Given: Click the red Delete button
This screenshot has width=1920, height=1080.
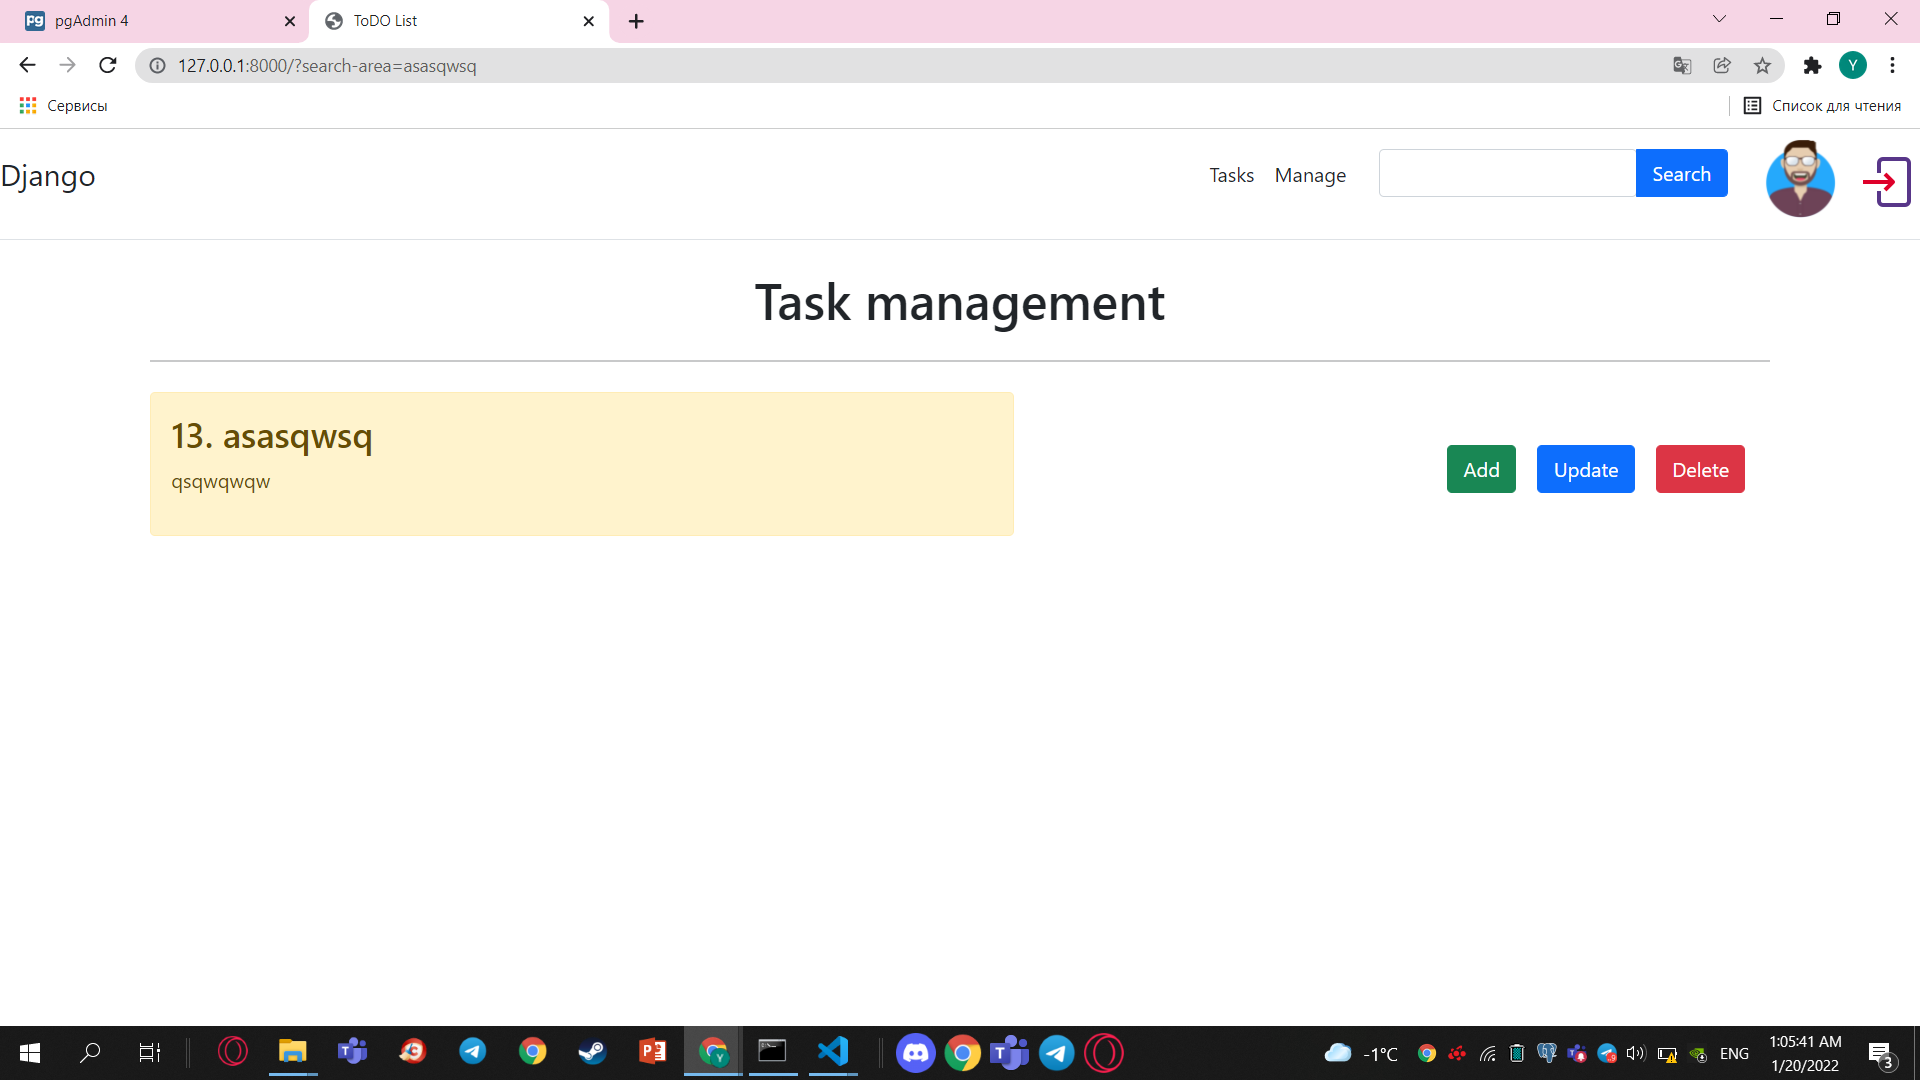Looking at the screenshot, I should coord(1700,470).
